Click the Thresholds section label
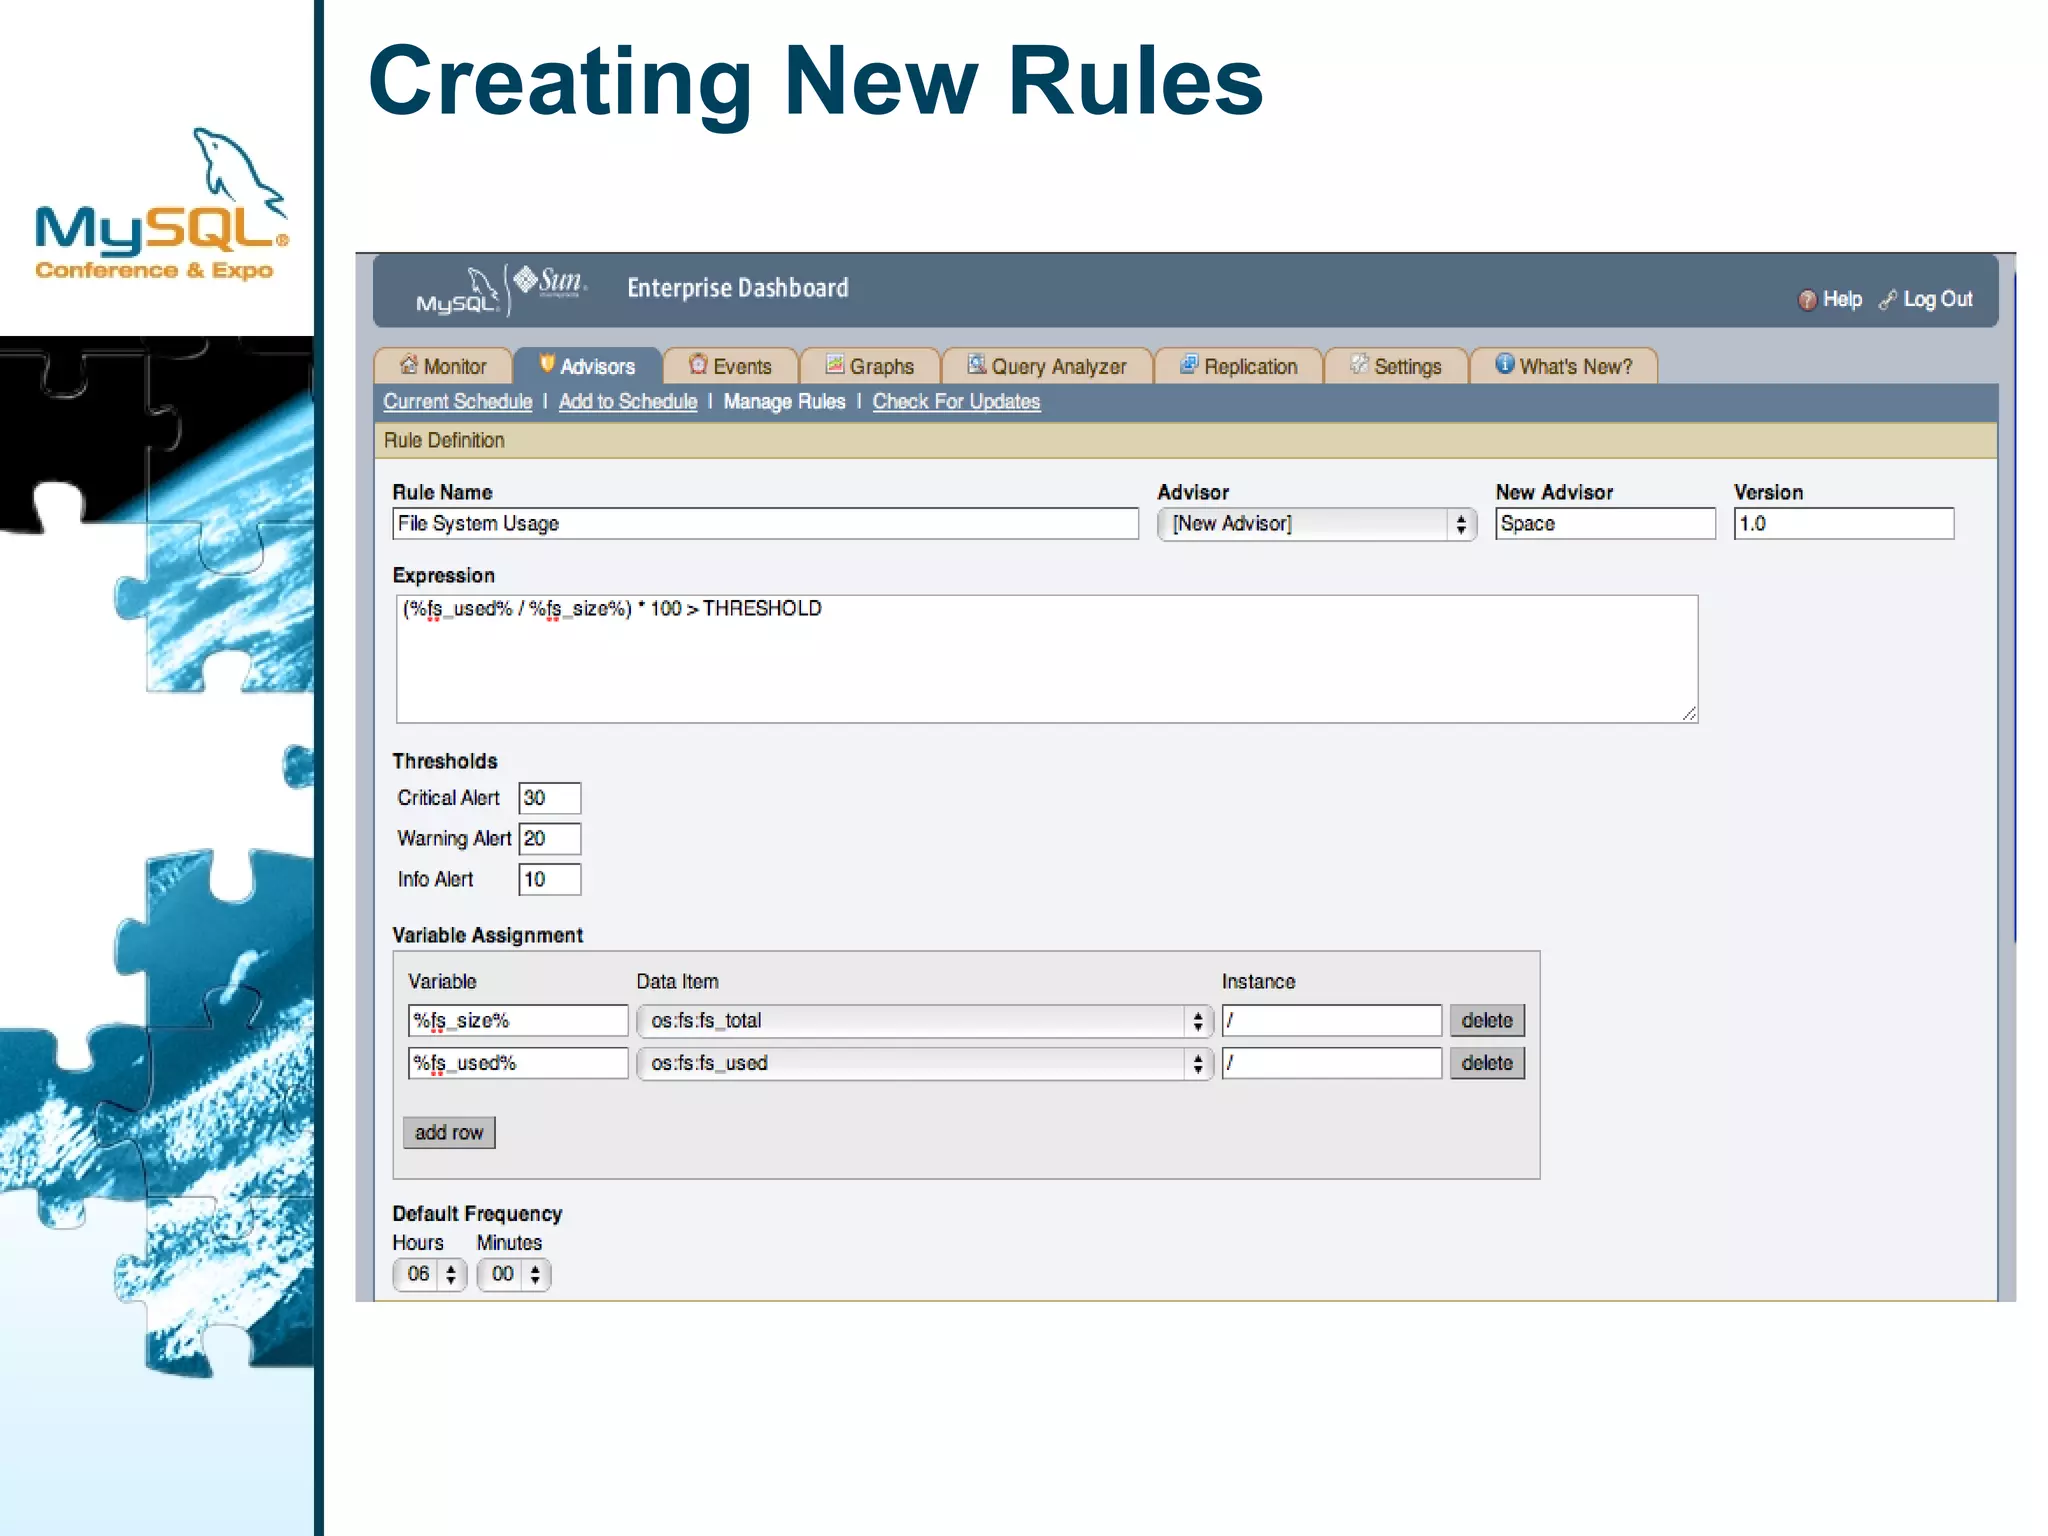The height and width of the screenshot is (1536, 2048). (445, 761)
